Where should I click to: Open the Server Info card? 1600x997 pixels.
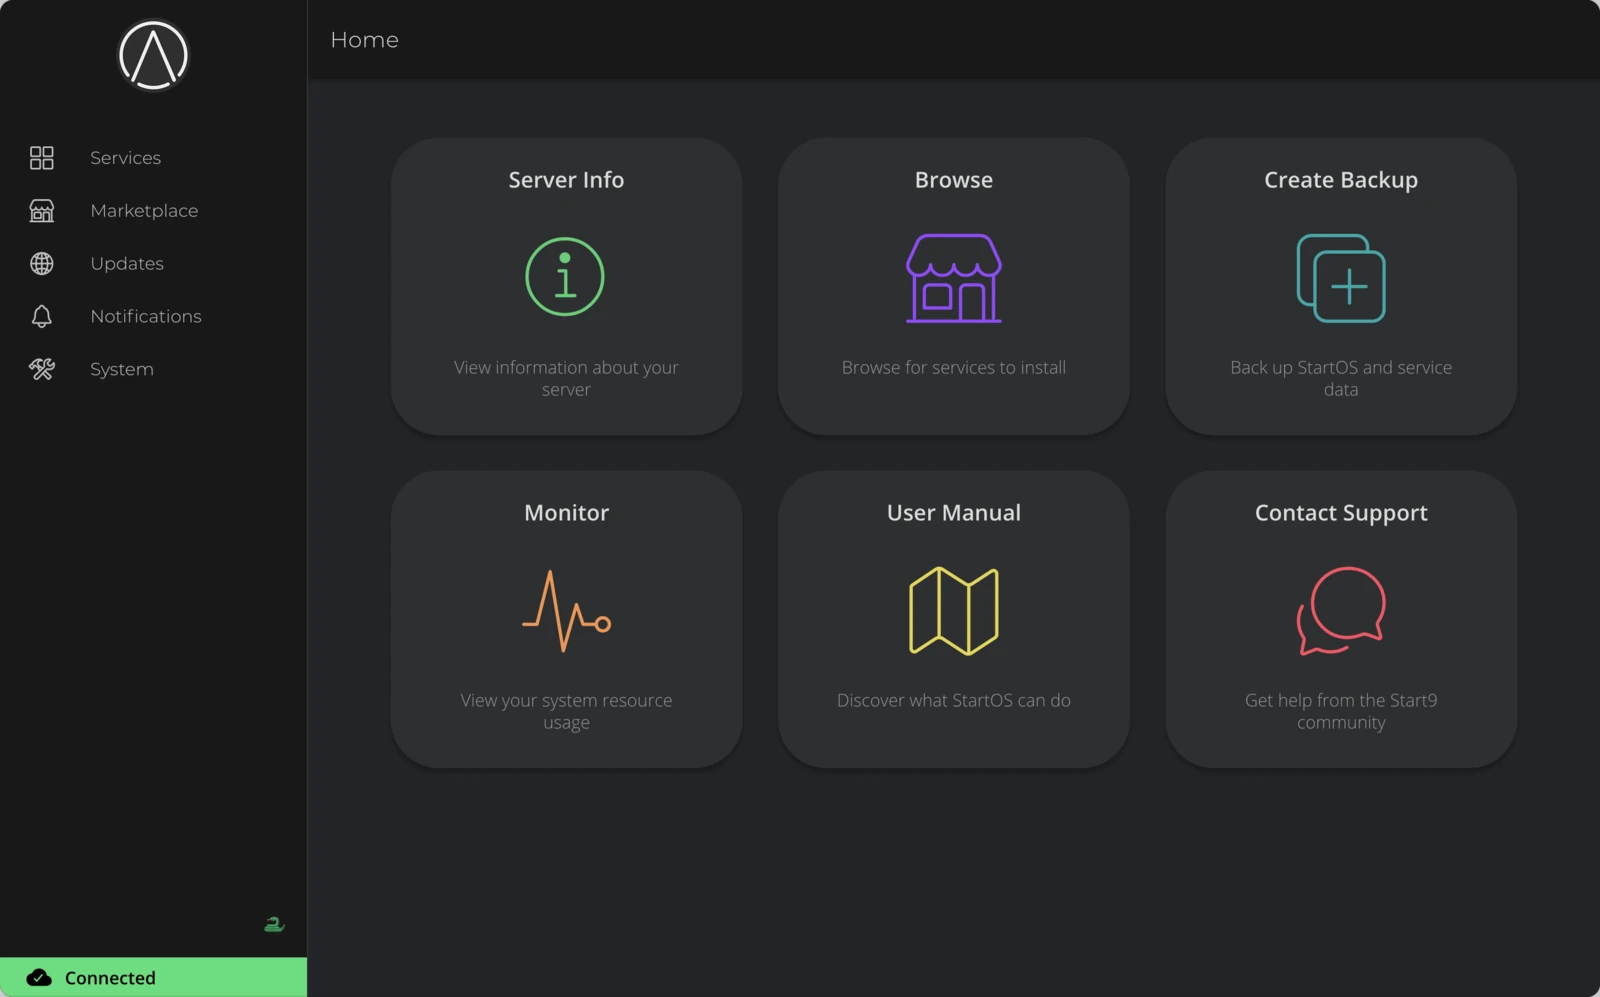[565, 286]
